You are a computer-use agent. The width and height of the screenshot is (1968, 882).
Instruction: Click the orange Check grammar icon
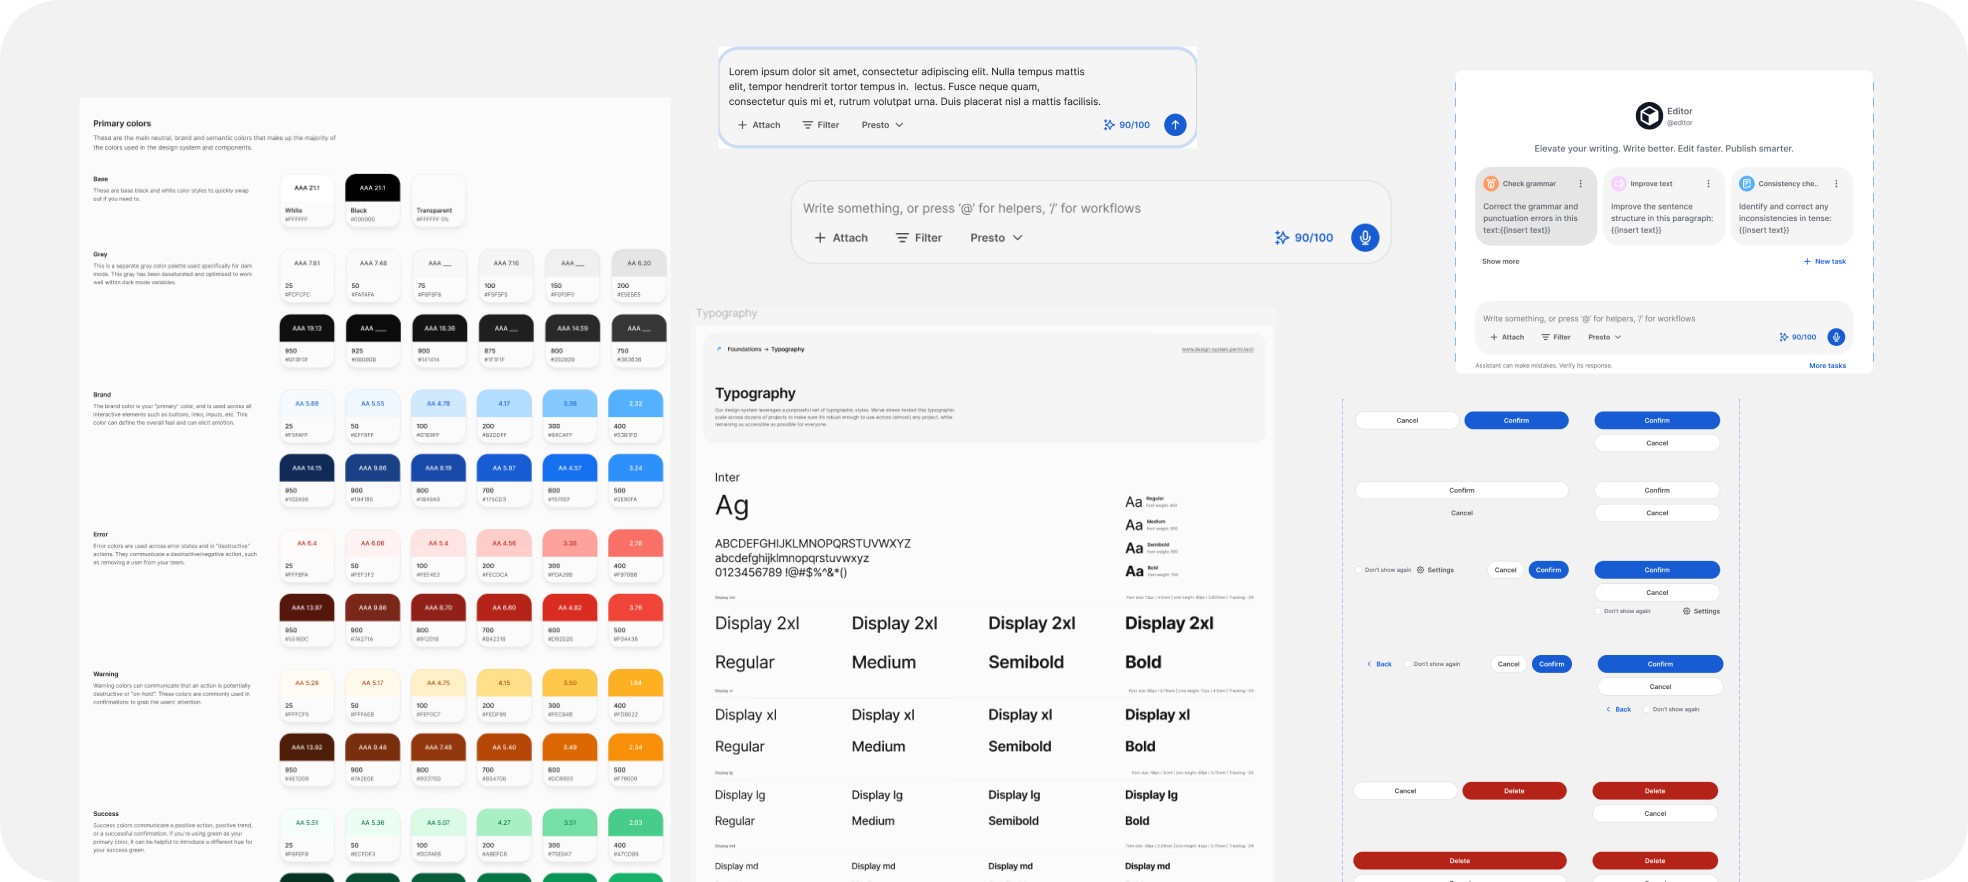click(x=1491, y=183)
